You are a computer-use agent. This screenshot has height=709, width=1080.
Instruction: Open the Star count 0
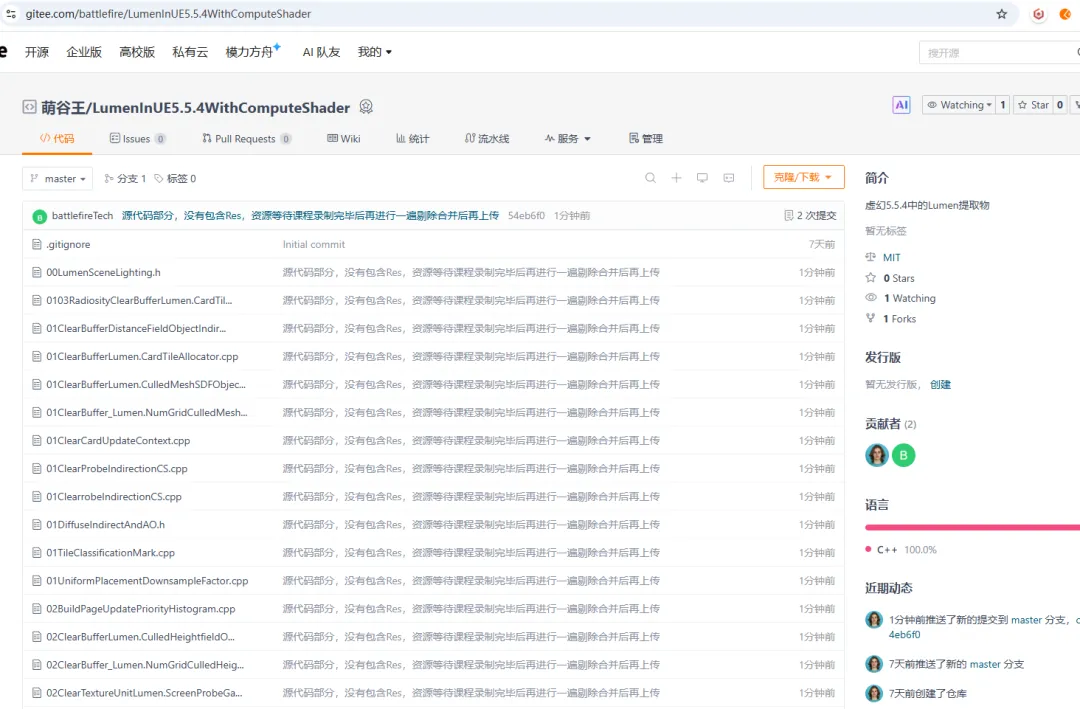1059,105
